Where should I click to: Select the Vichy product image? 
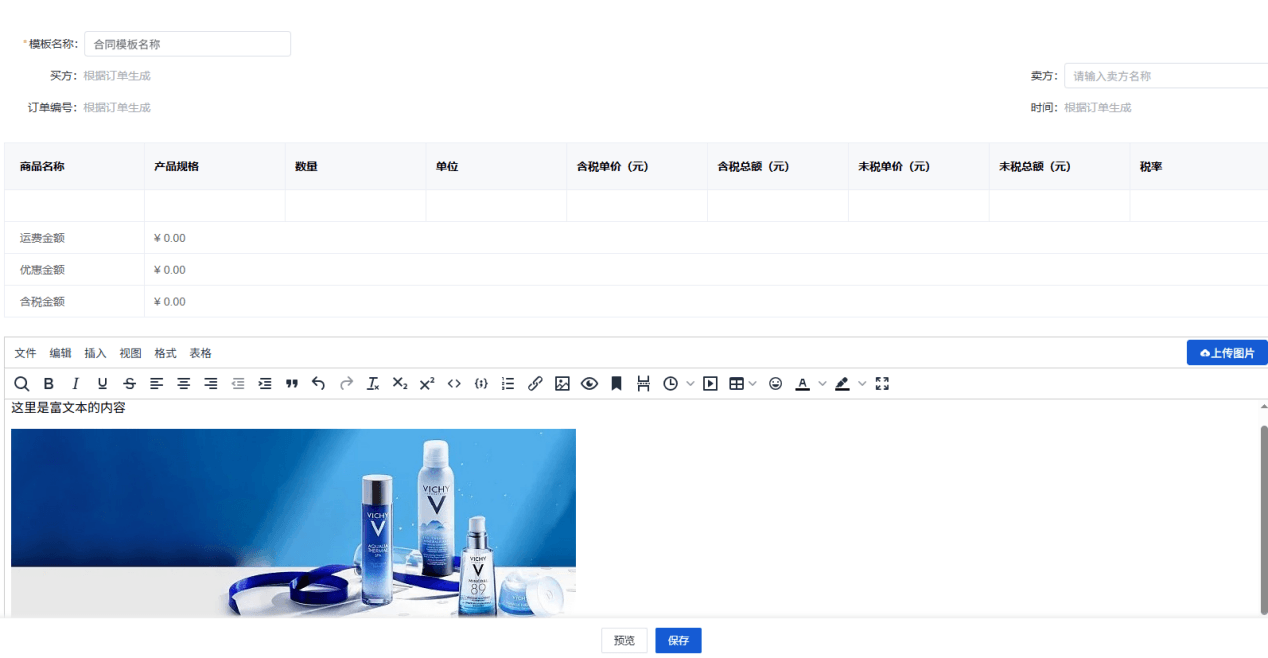(293, 522)
